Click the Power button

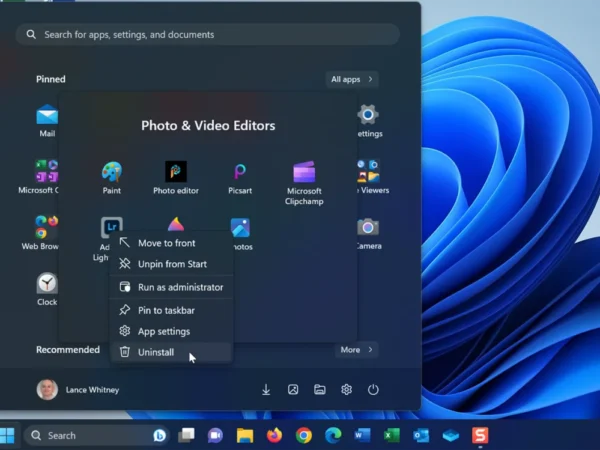373,390
